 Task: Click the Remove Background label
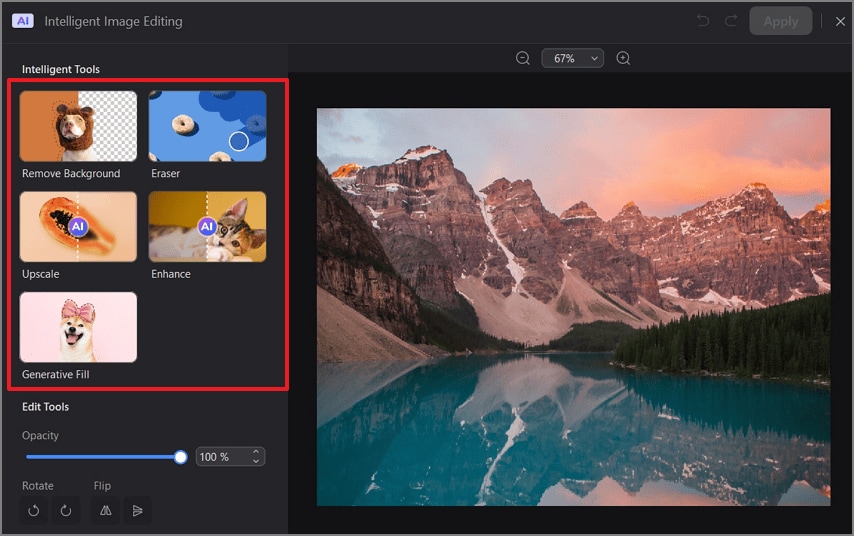[x=71, y=173]
